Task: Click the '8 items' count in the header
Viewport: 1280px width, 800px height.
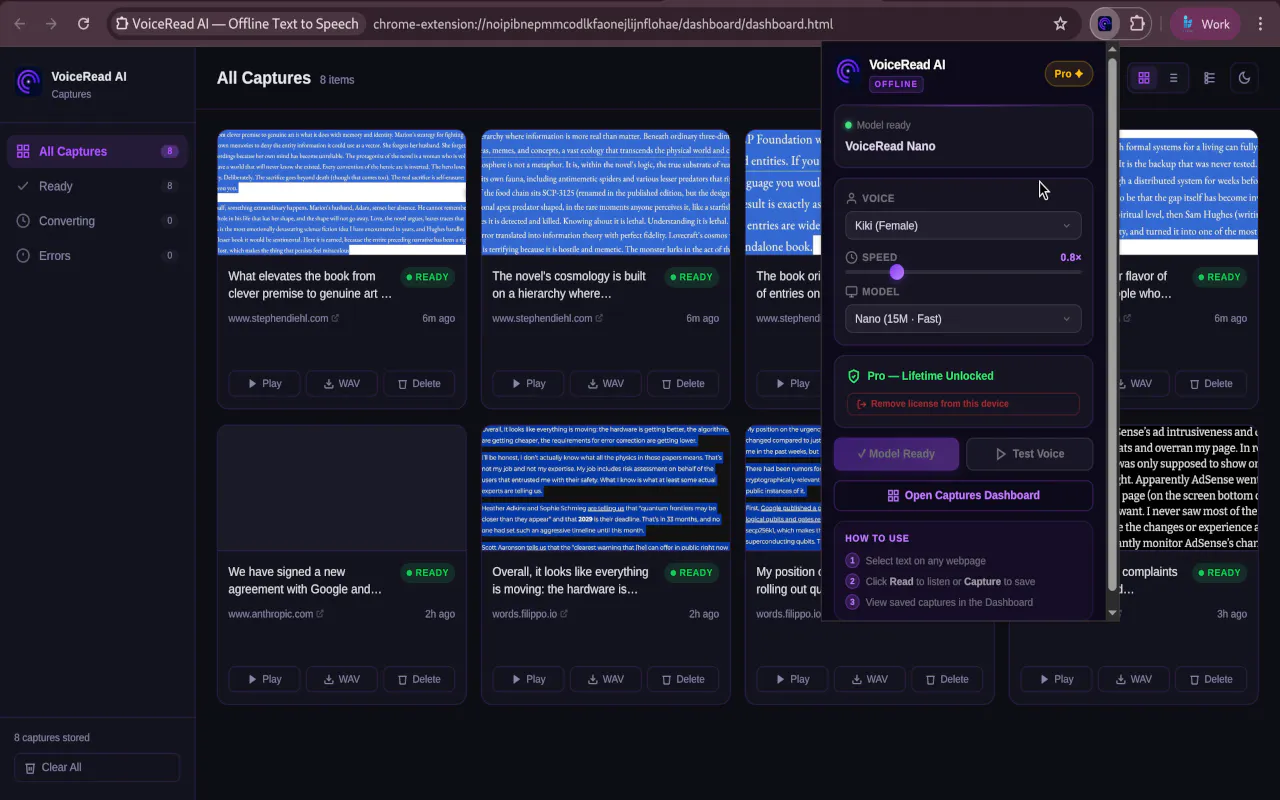Action: click(x=337, y=80)
